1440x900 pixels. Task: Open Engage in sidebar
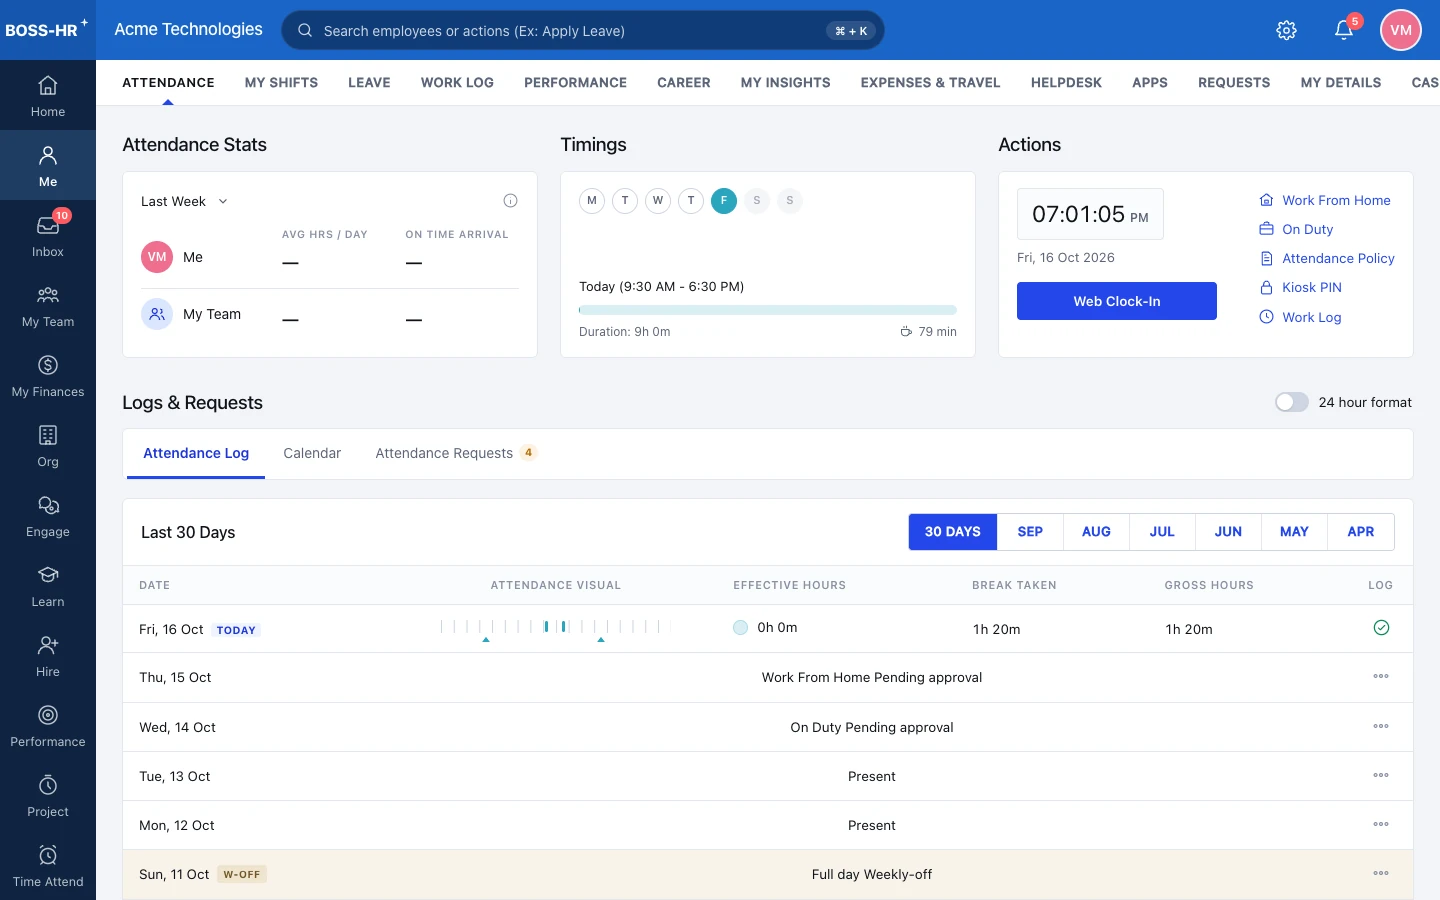[x=48, y=516]
